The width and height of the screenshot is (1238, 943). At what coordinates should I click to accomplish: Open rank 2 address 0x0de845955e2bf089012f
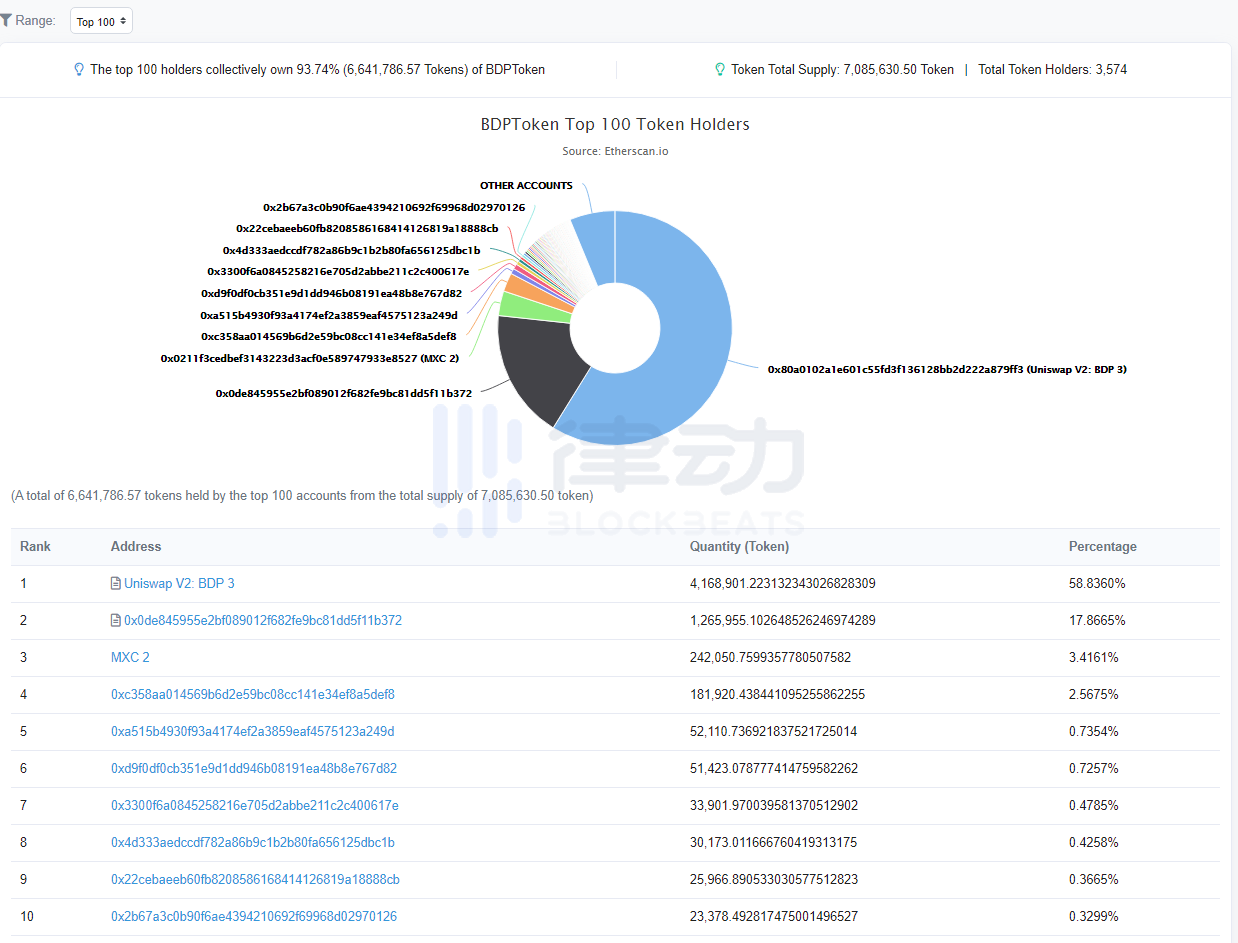[262, 620]
